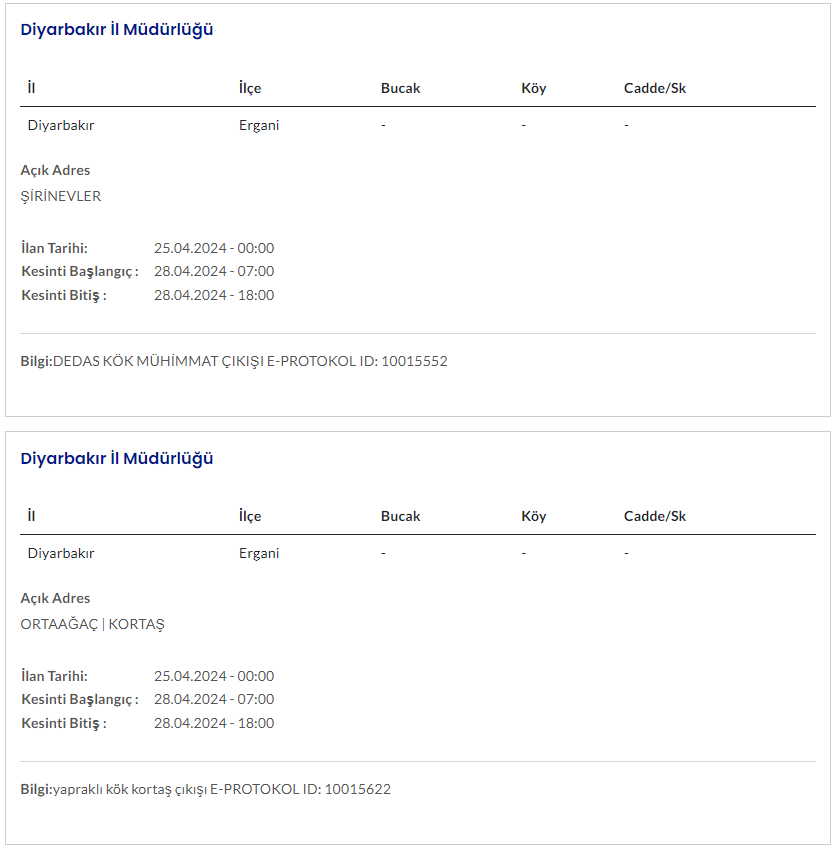The image size is (834, 851).
Task: Click the Diyarbakır table cell in ORTAAĞAÇ card
Action: click(61, 553)
